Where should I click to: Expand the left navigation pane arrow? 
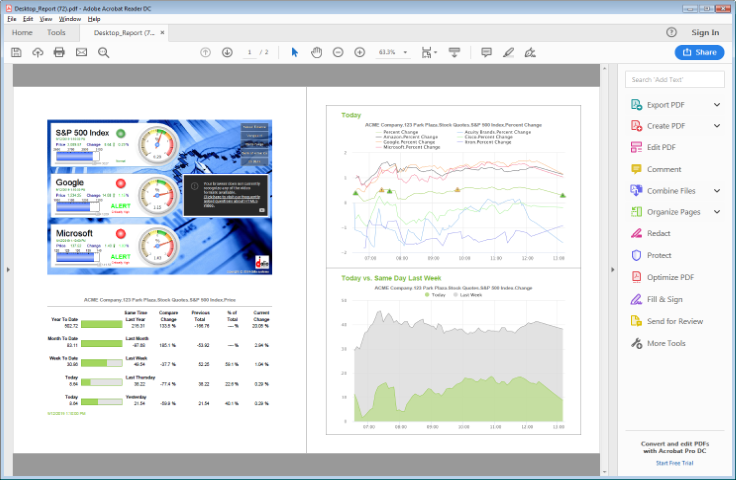coord(8,270)
